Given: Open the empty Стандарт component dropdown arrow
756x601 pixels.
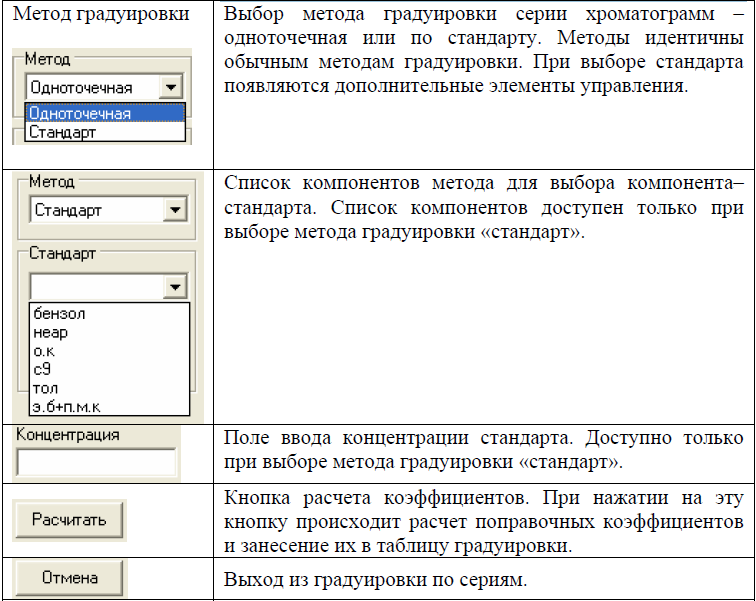Looking at the screenshot, I should click(175, 287).
